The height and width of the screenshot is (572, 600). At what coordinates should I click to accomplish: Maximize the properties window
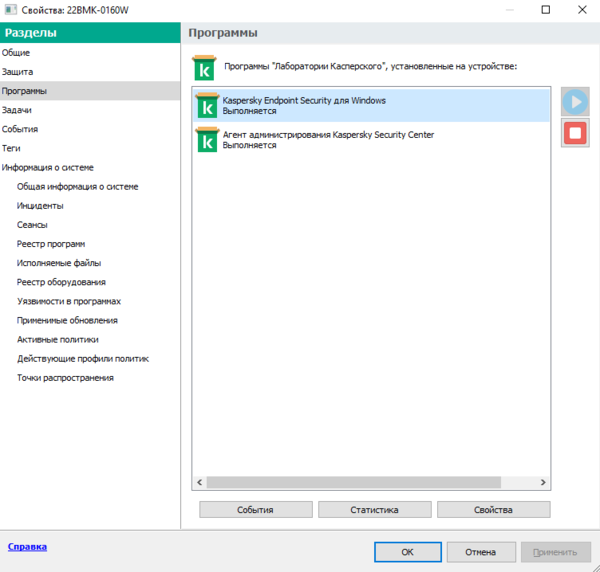546,10
